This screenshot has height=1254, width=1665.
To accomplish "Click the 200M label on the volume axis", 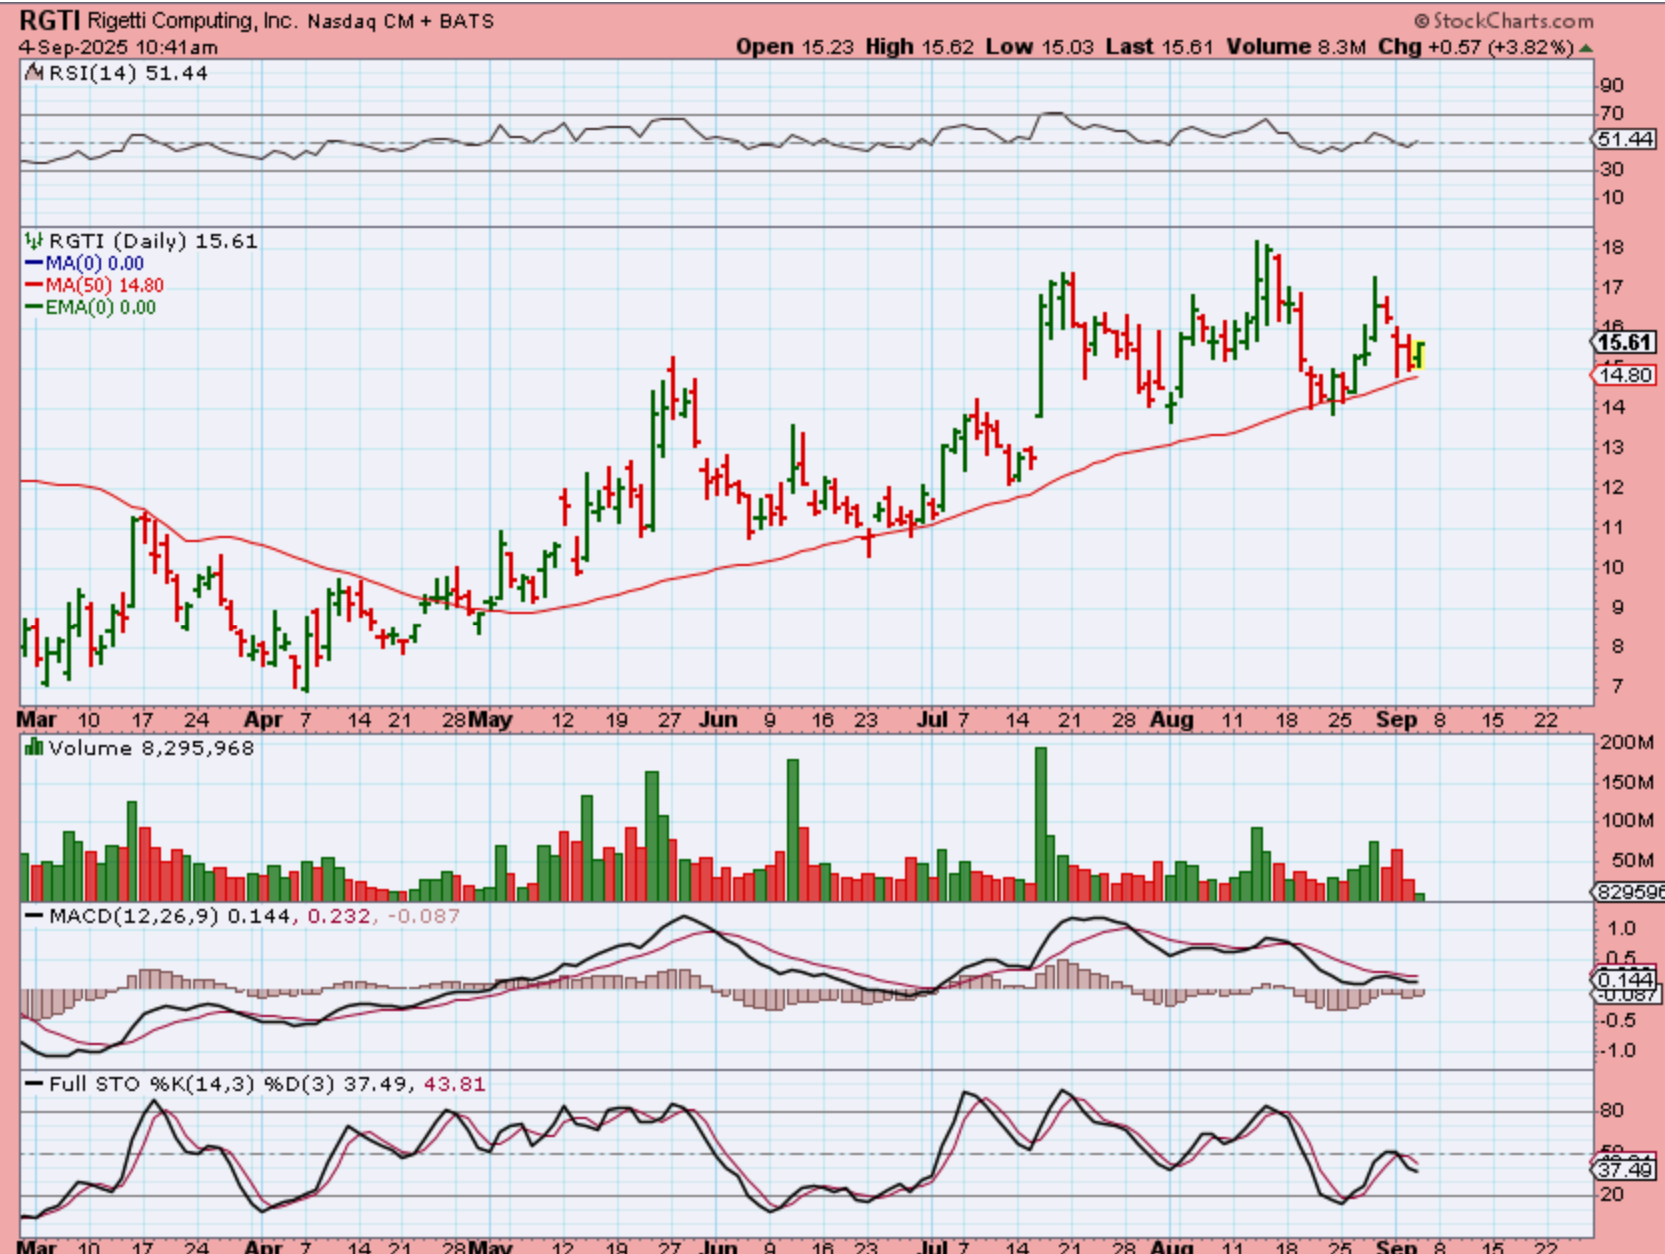I will point(1626,742).
